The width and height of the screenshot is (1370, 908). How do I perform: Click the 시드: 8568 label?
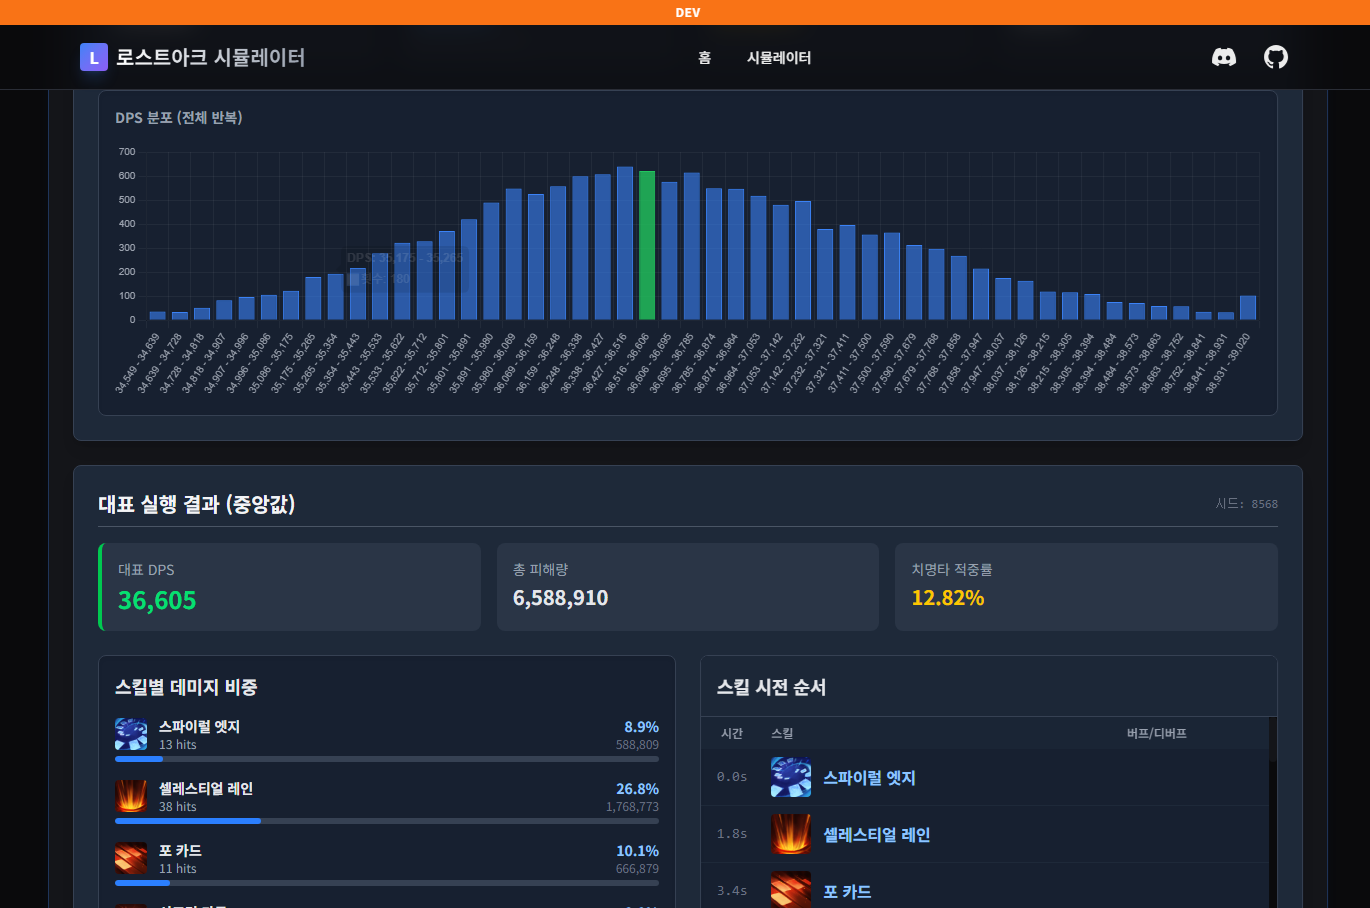click(x=1247, y=504)
